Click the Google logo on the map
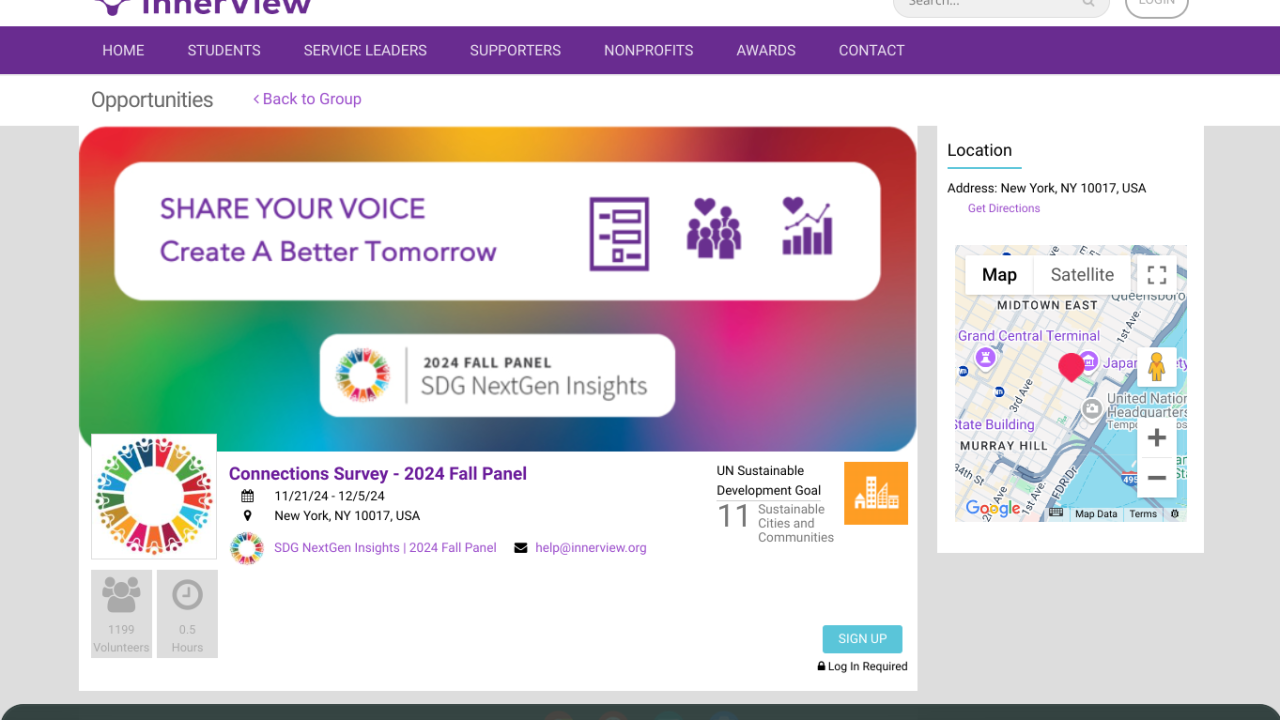The image size is (1280, 720). point(993,509)
